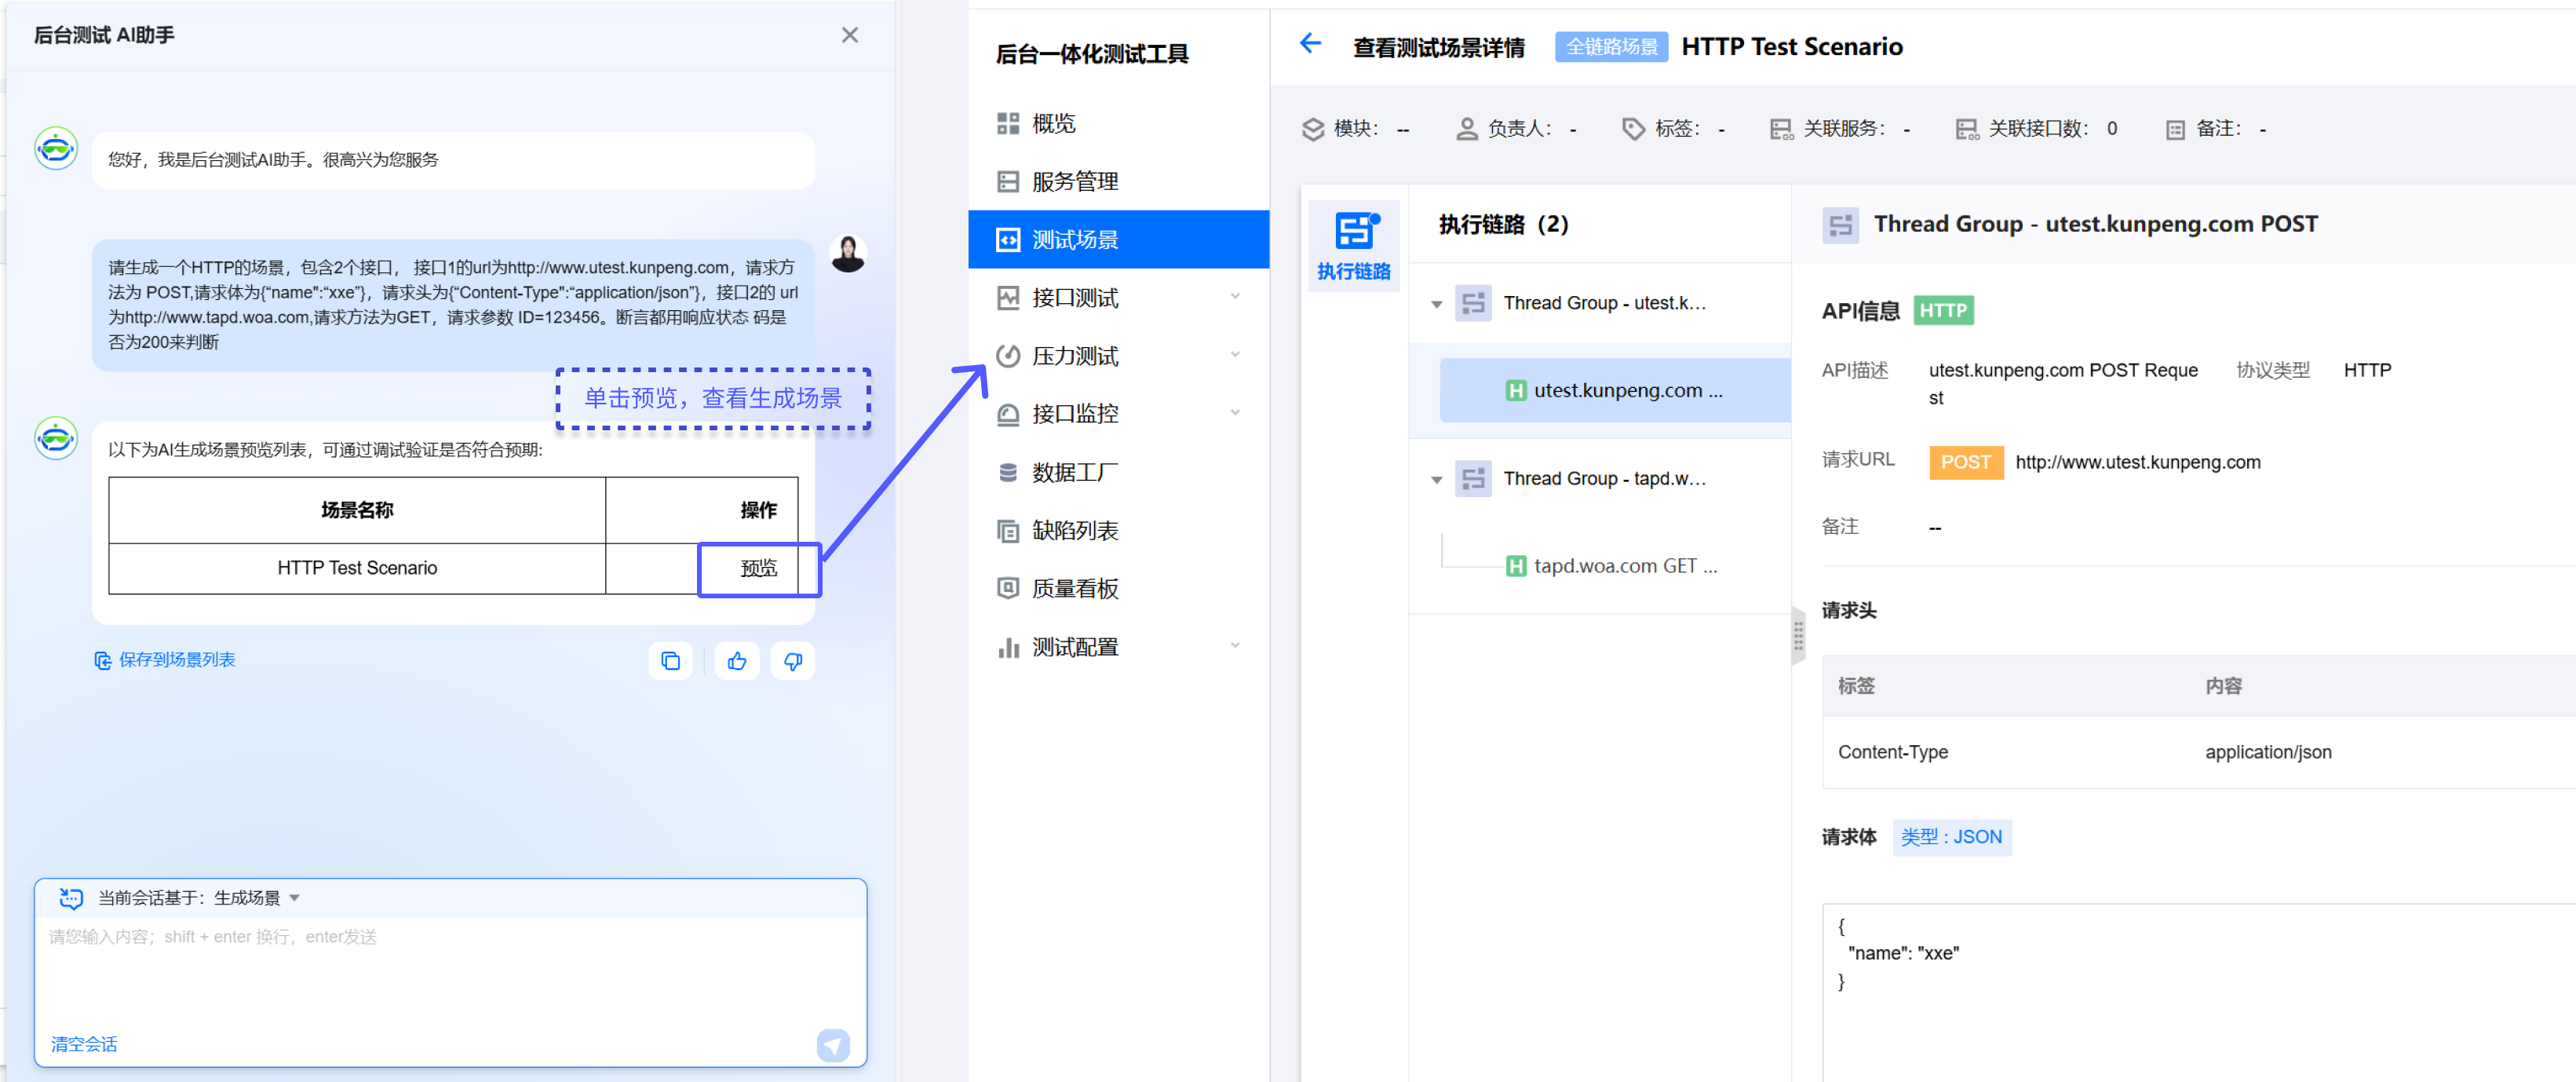Collapse Thread Group utest.k tree node
2576x1082 pixels.
coord(1436,304)
